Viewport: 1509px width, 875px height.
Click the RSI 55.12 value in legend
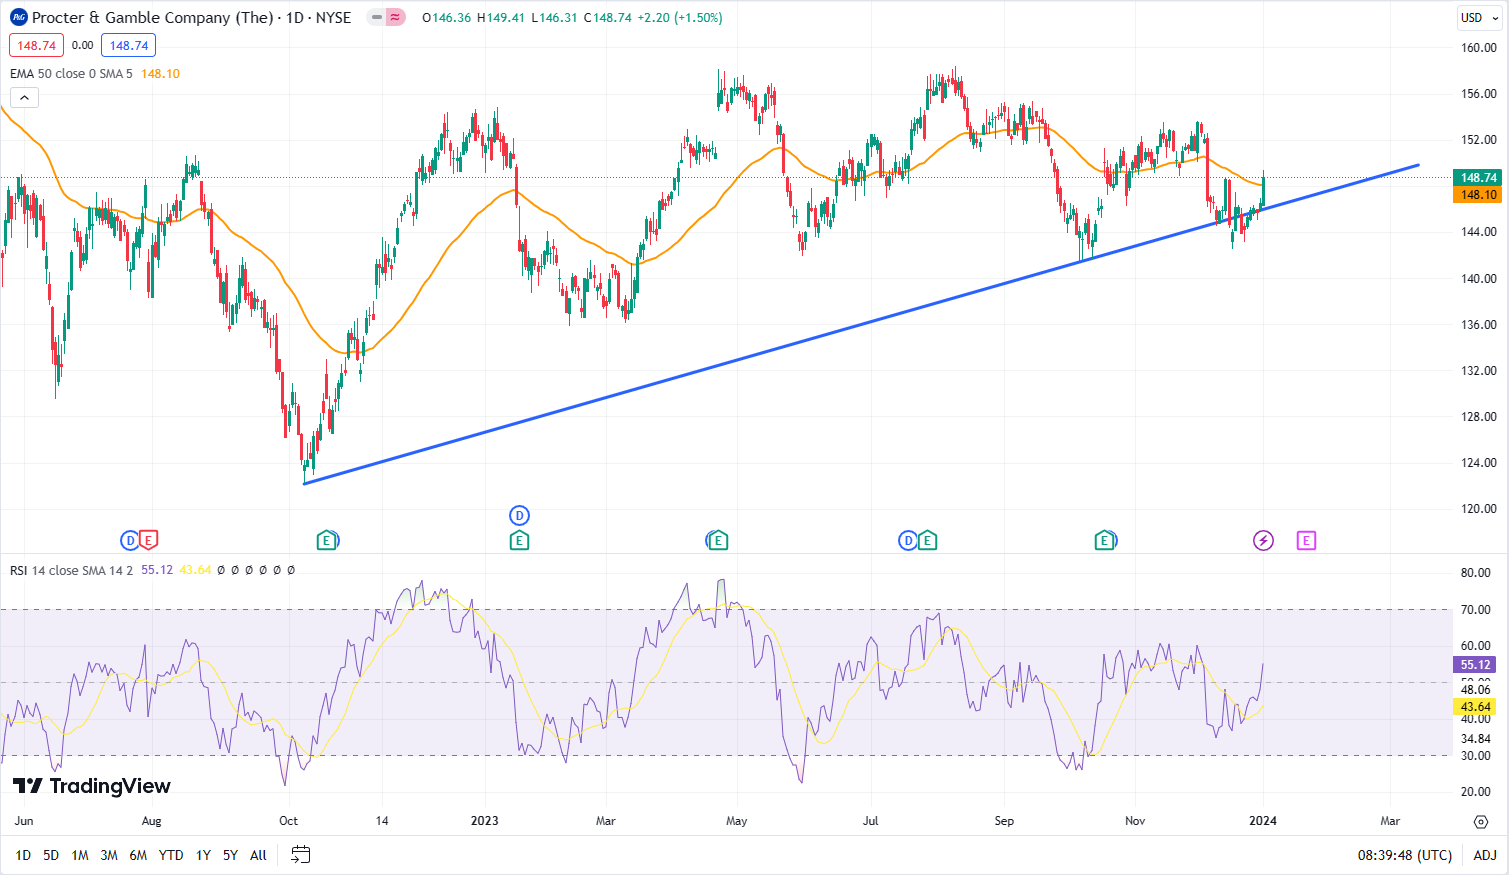(x=157, y=570)
